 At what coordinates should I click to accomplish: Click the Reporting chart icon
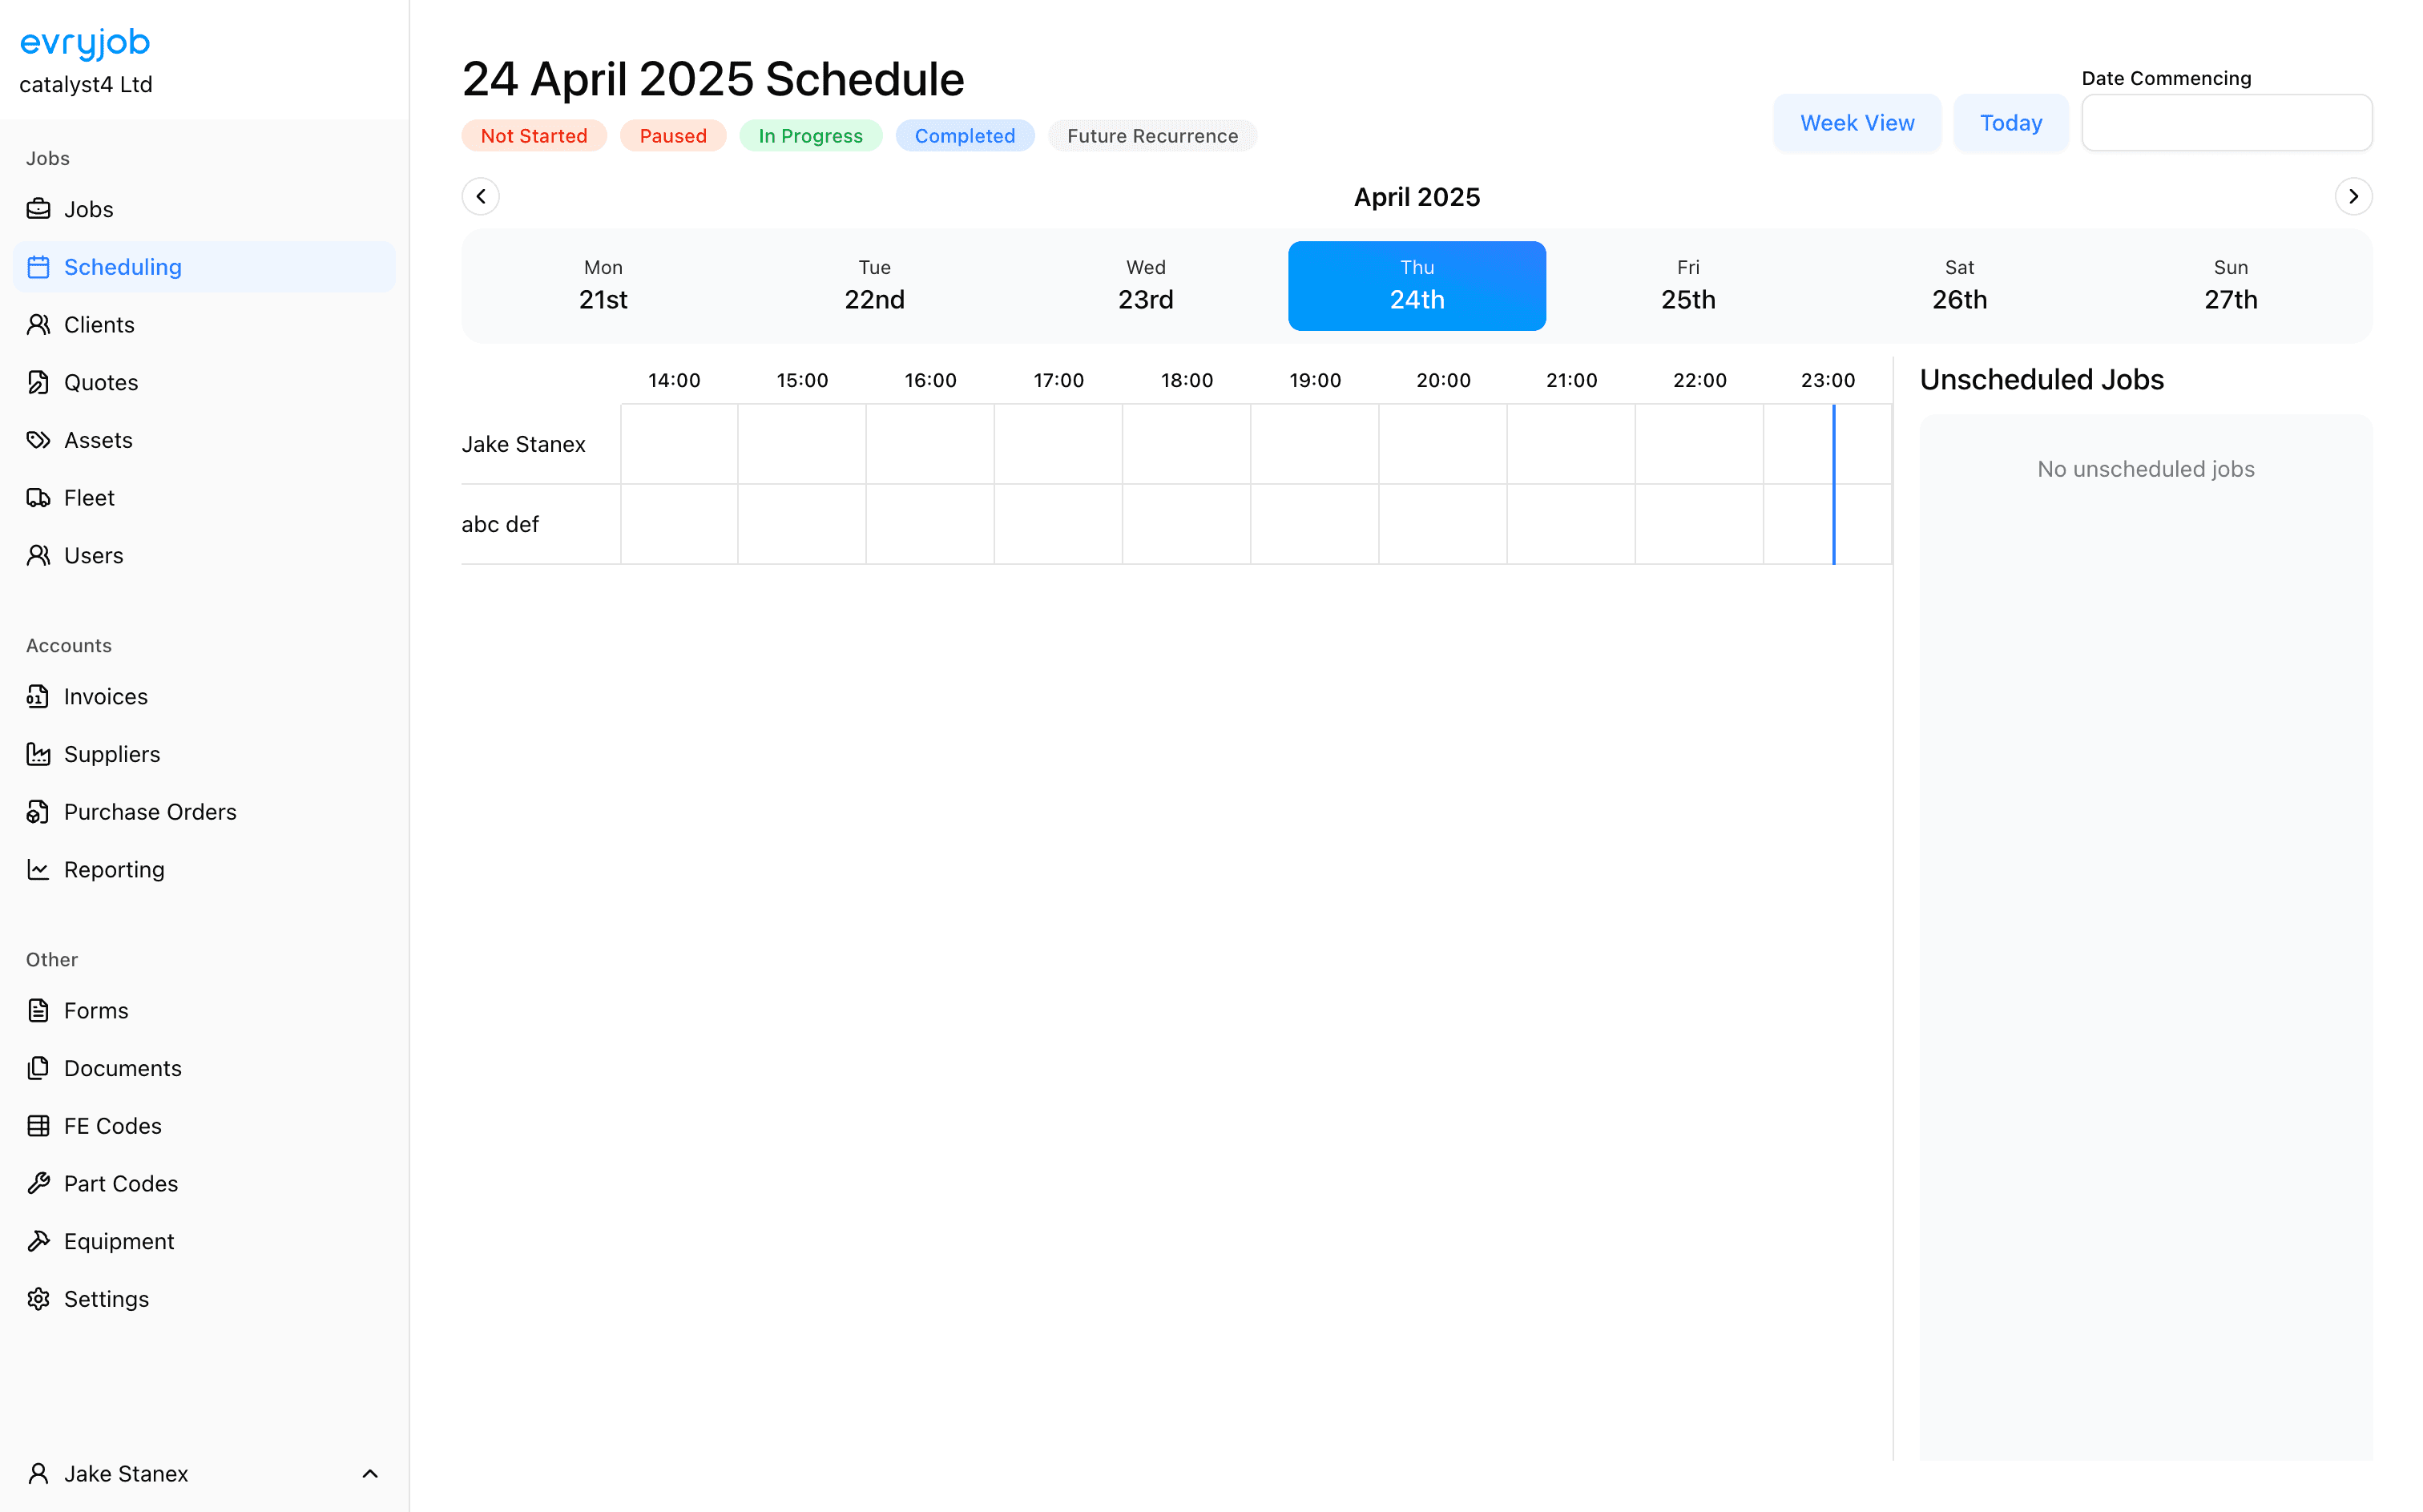(38, 870)
